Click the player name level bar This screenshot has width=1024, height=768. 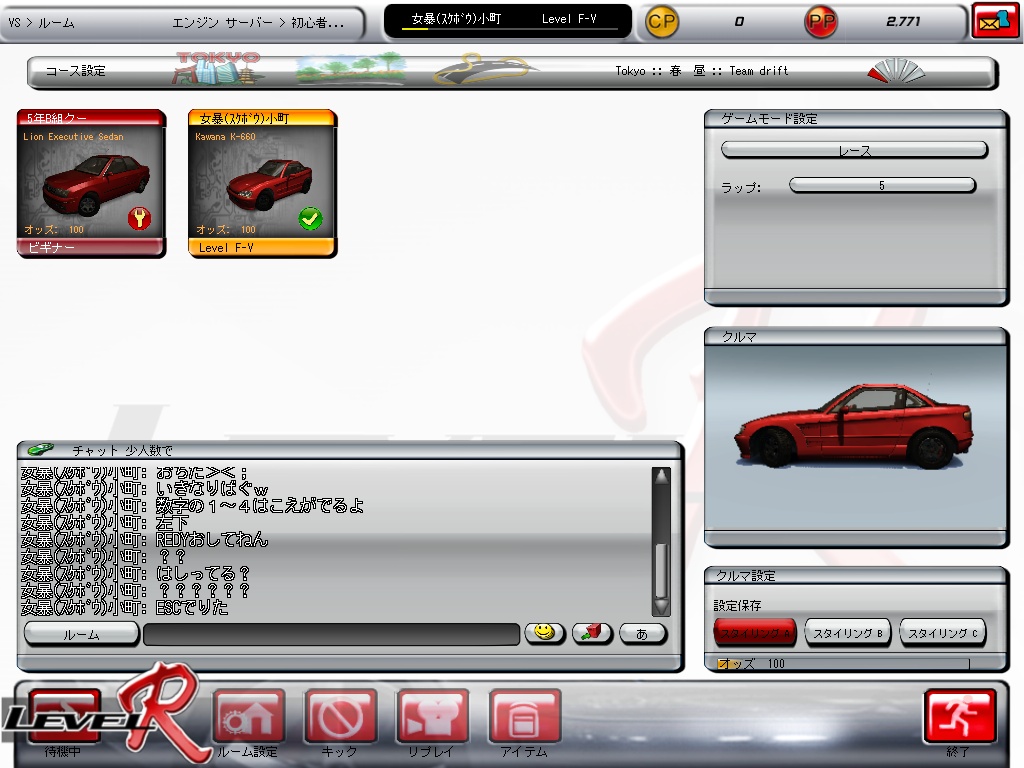[x=508, y=21]
